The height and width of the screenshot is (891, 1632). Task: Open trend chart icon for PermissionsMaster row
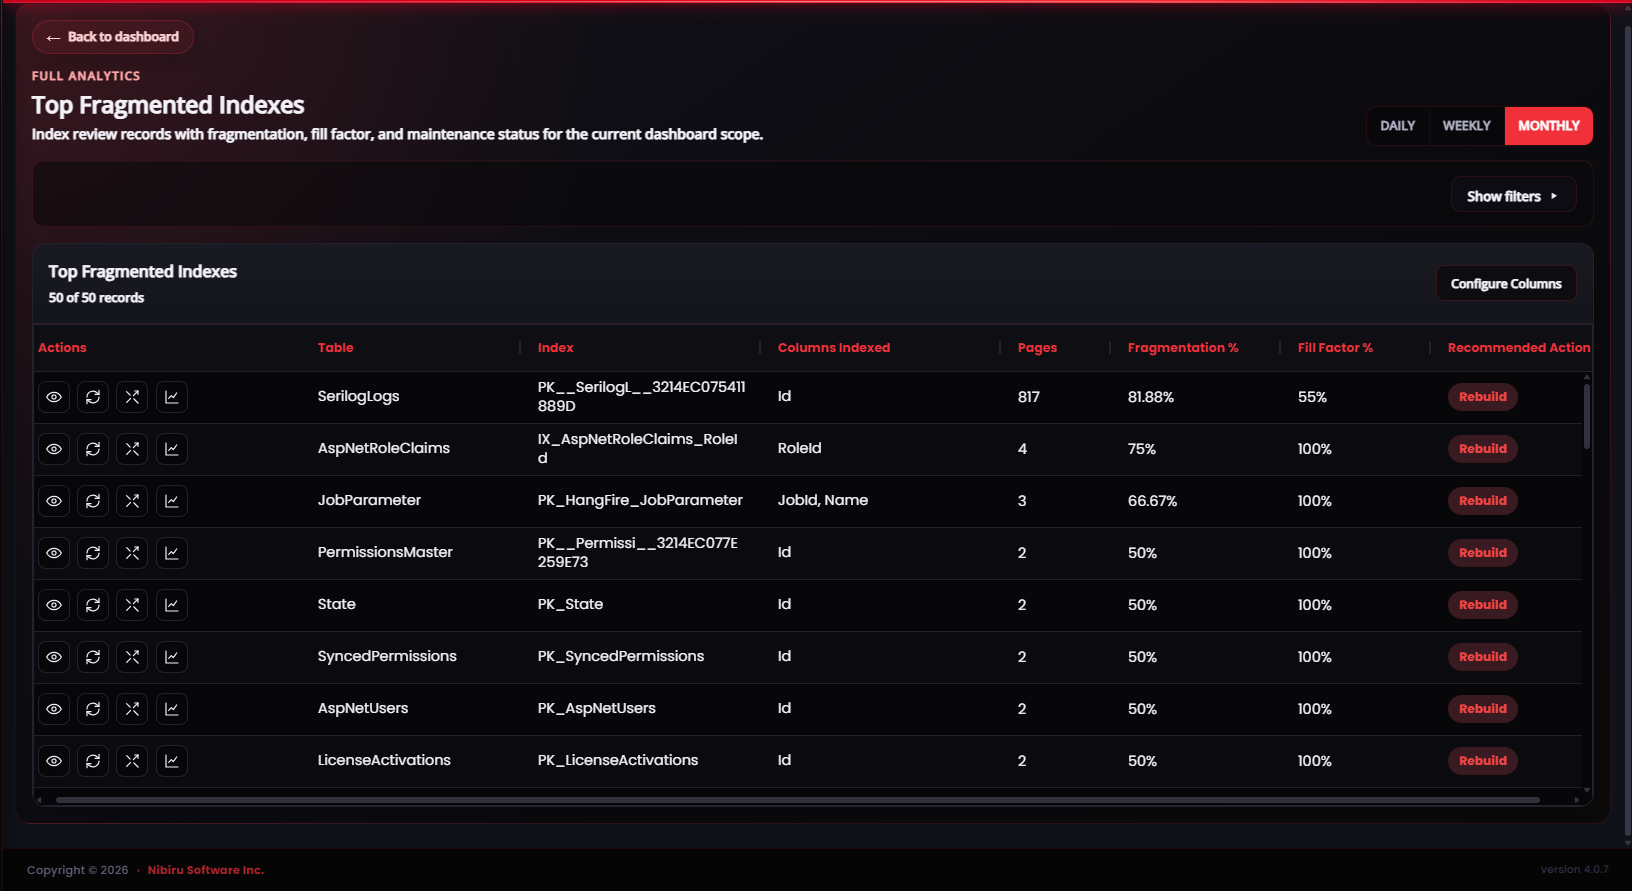point(172,553)
